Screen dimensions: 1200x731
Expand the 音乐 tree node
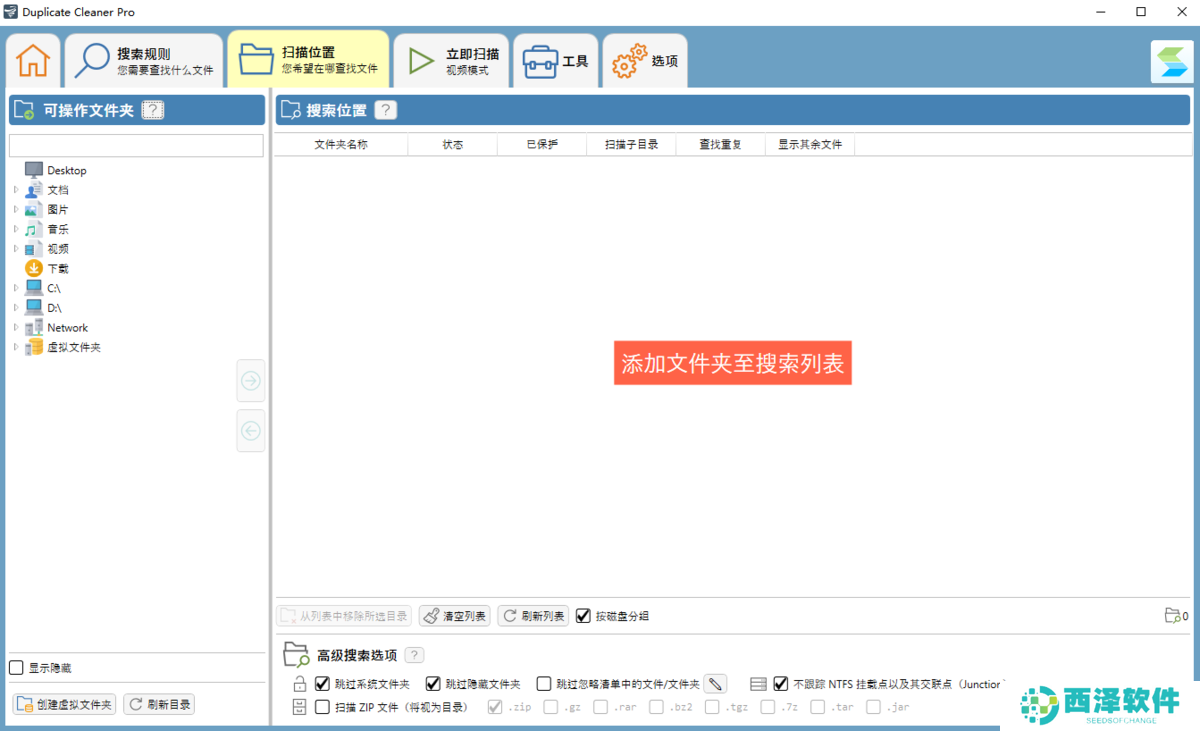(x=16, y=229)
